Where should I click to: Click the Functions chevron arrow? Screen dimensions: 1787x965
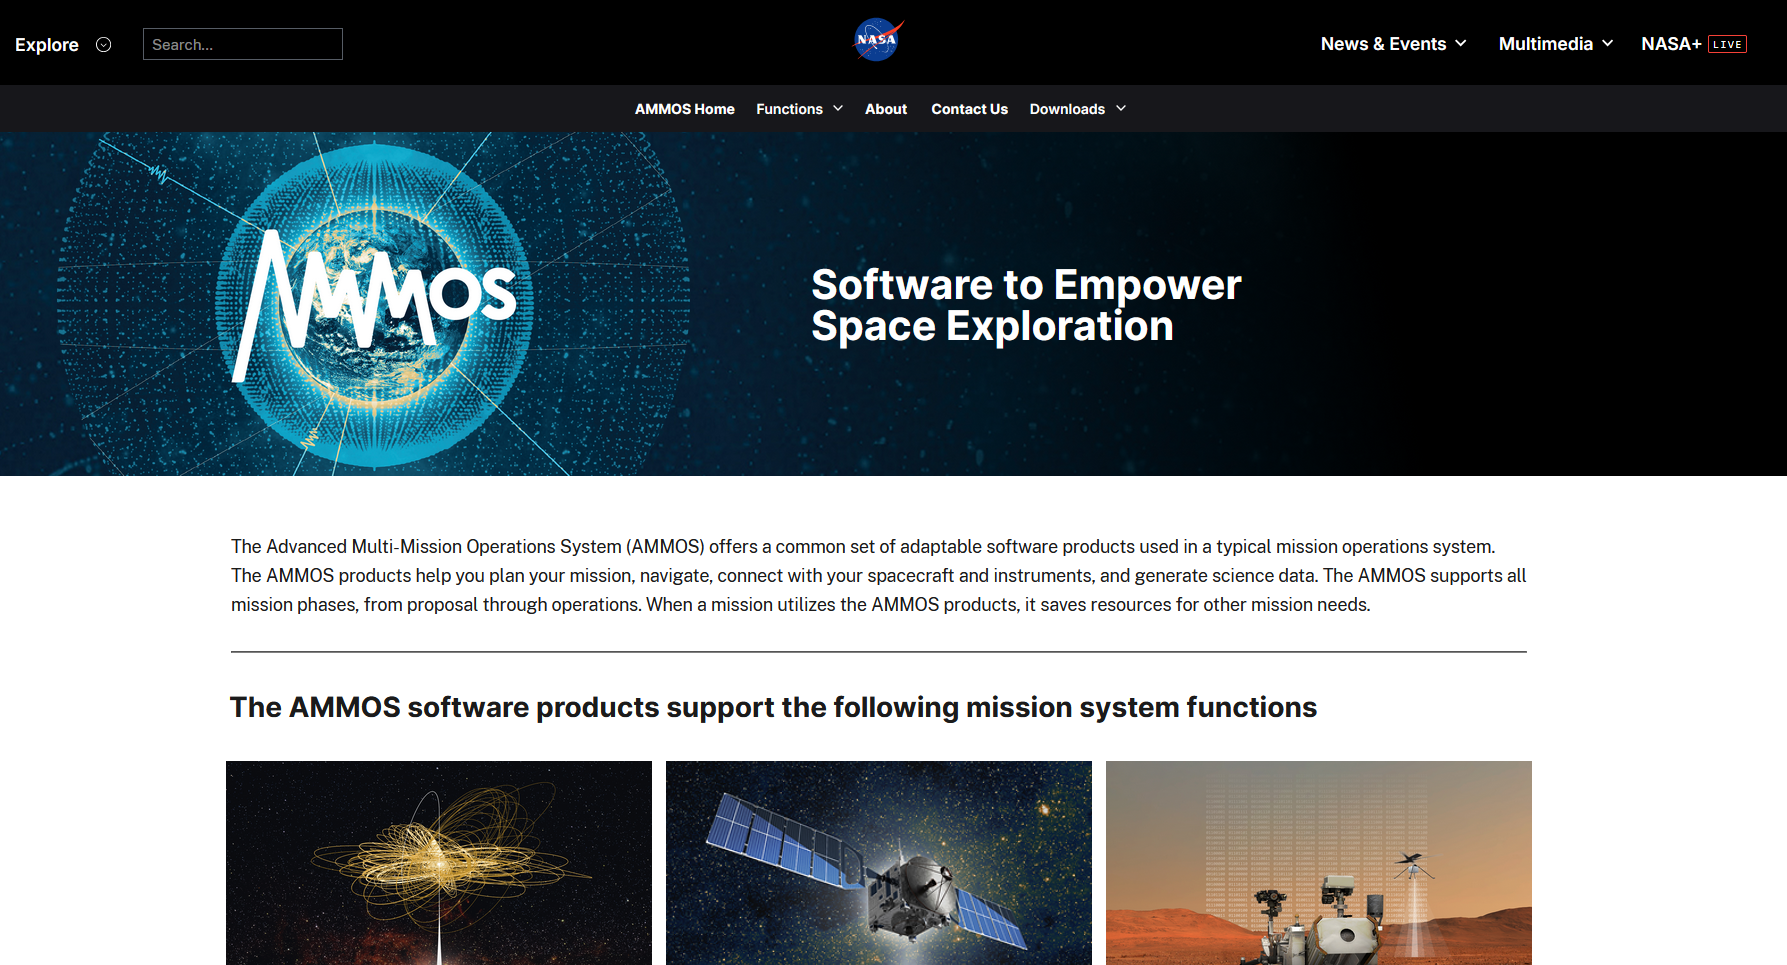click(x=838, y=109)
